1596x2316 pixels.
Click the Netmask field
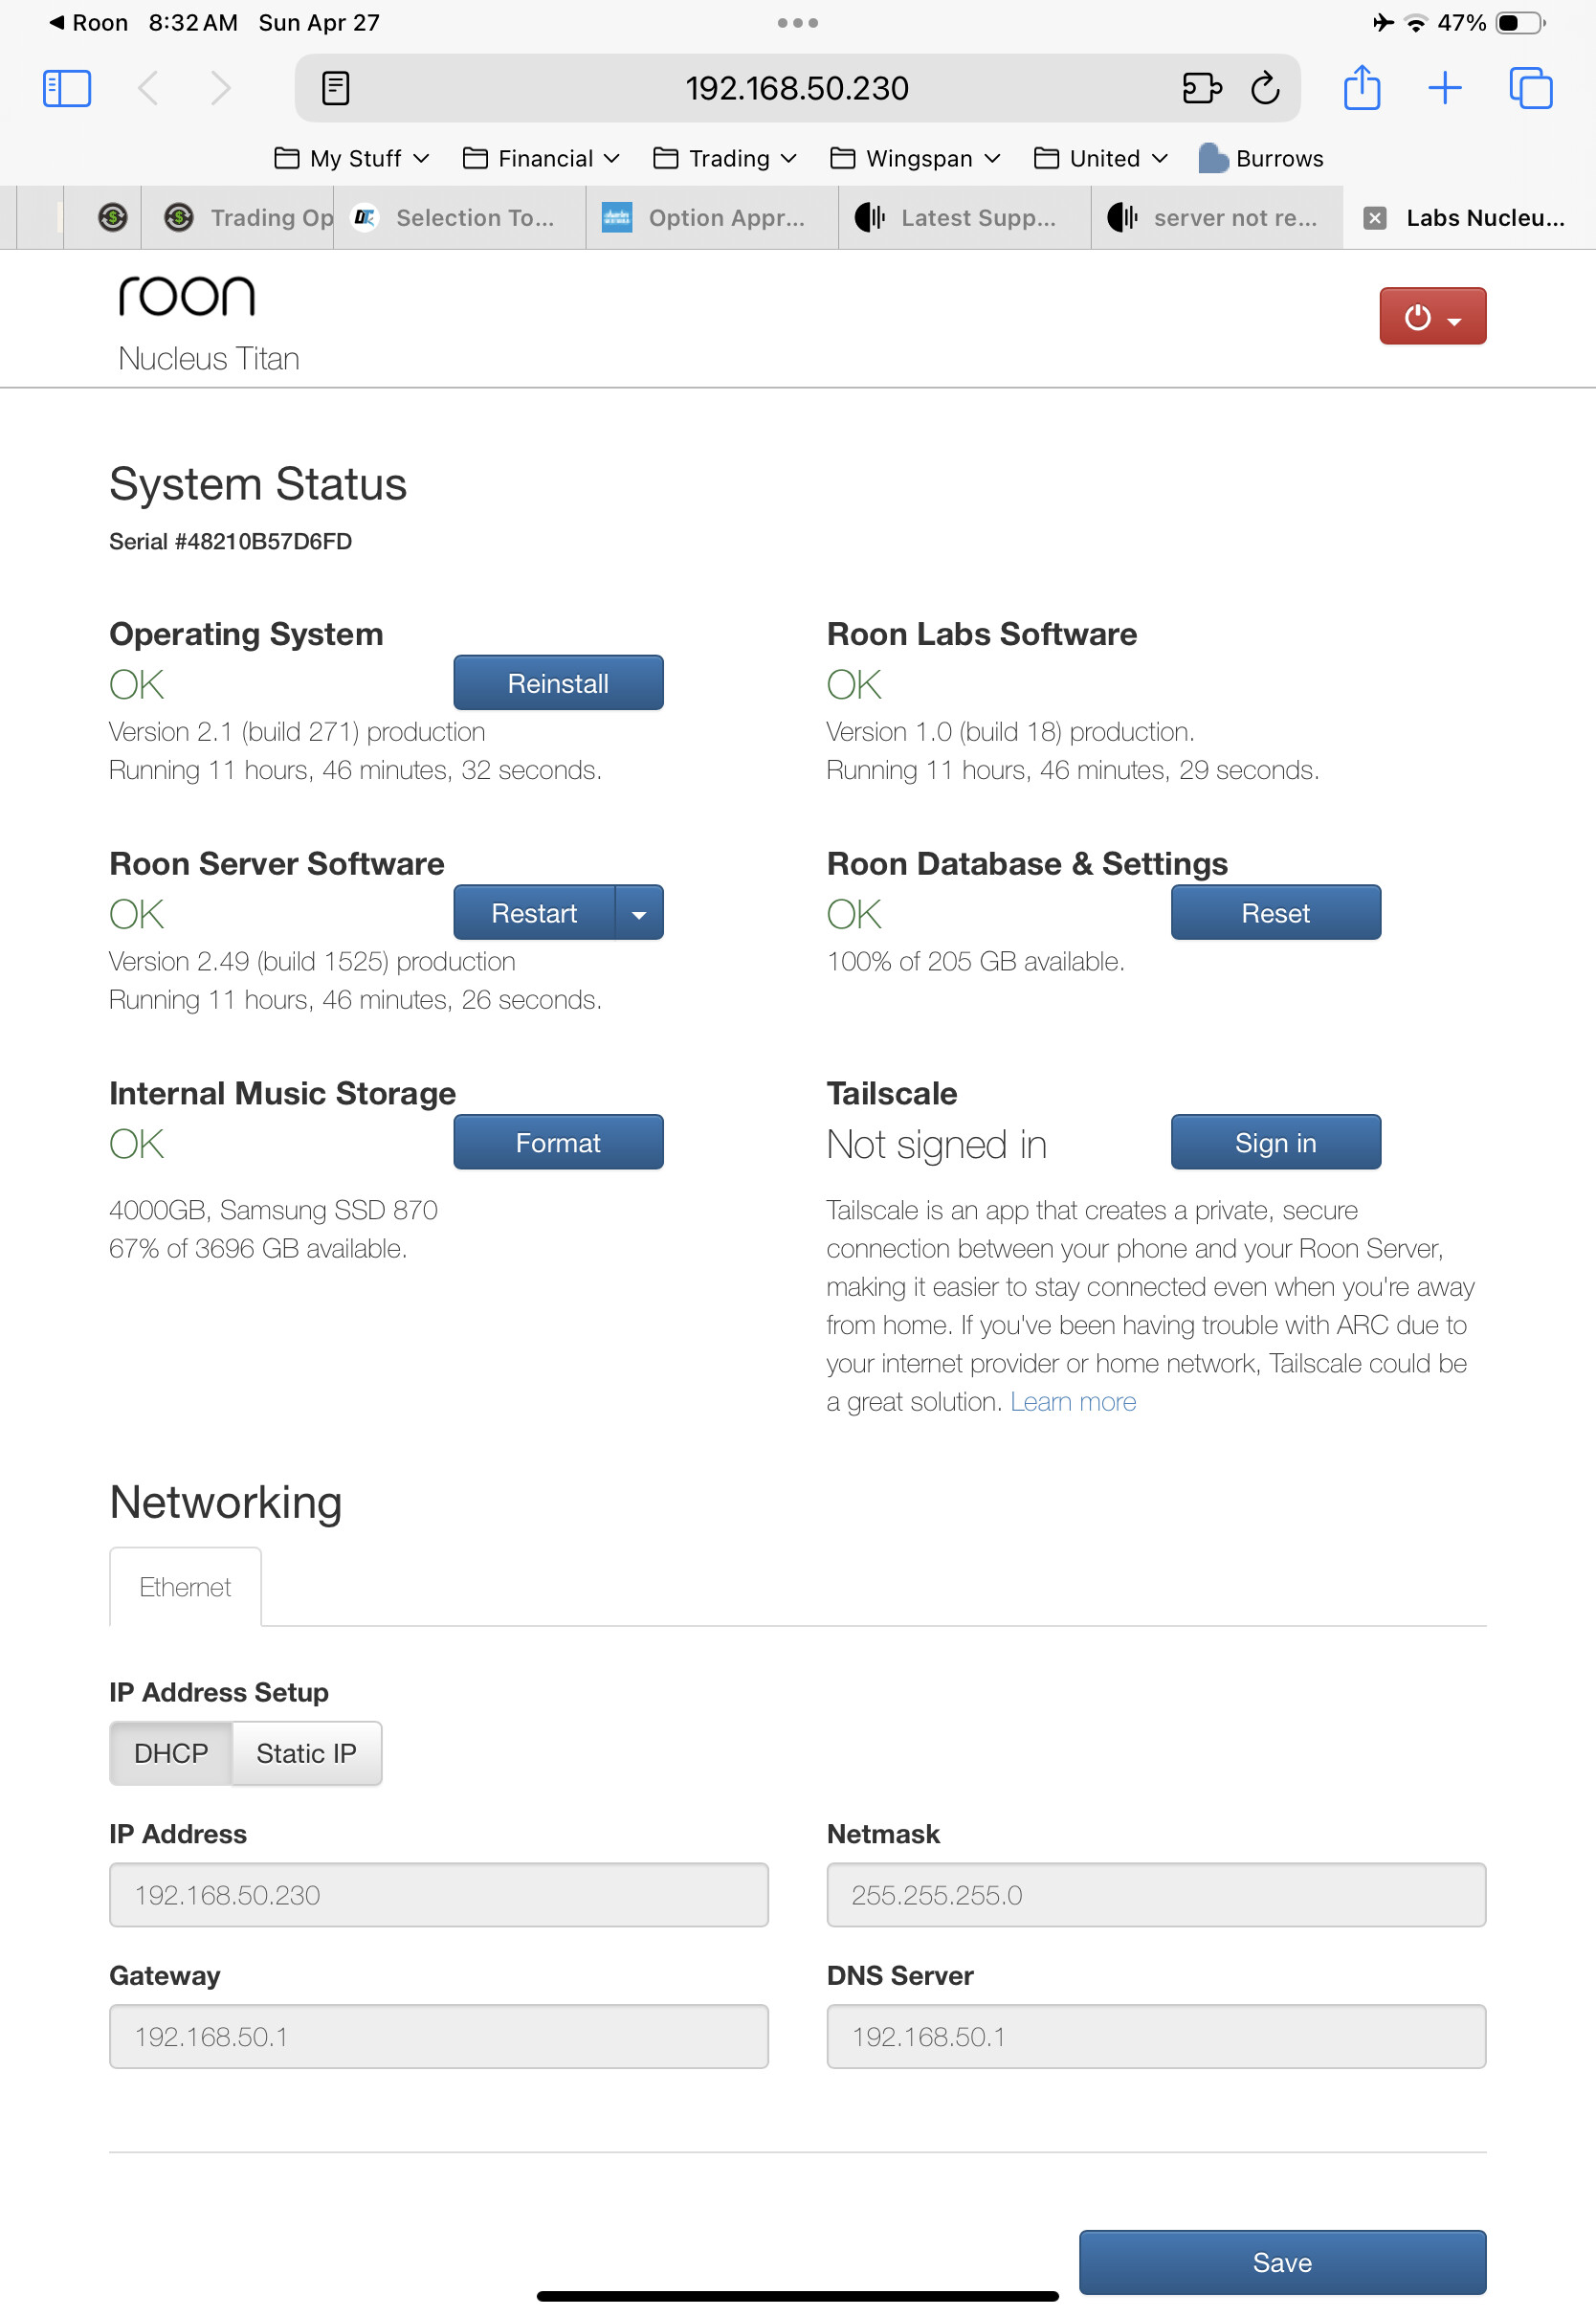(1156, 1895)
